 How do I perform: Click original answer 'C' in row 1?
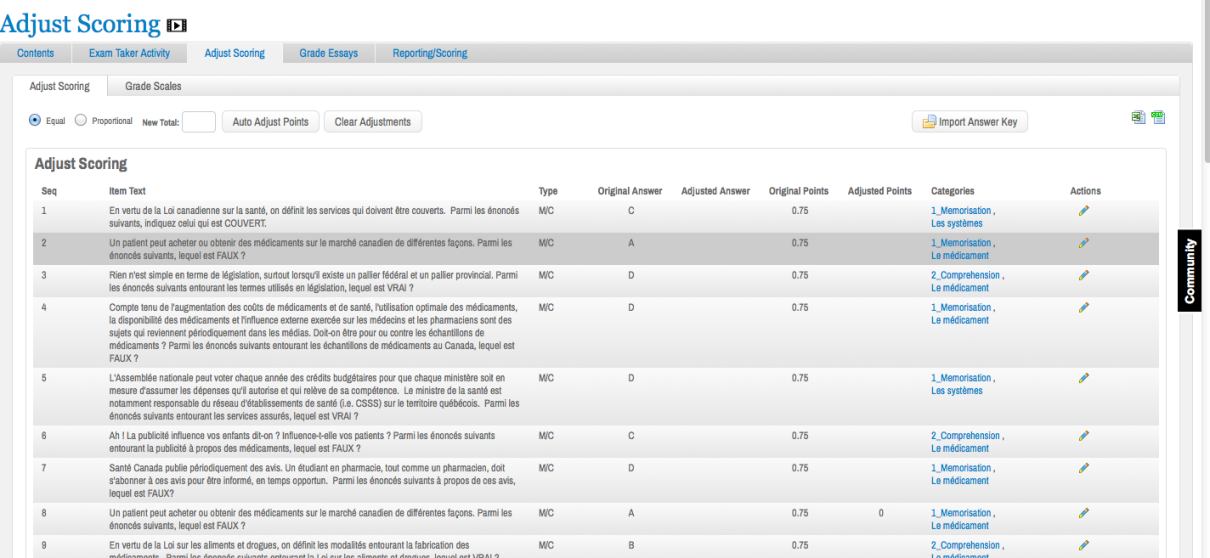(x=631, y=210)
